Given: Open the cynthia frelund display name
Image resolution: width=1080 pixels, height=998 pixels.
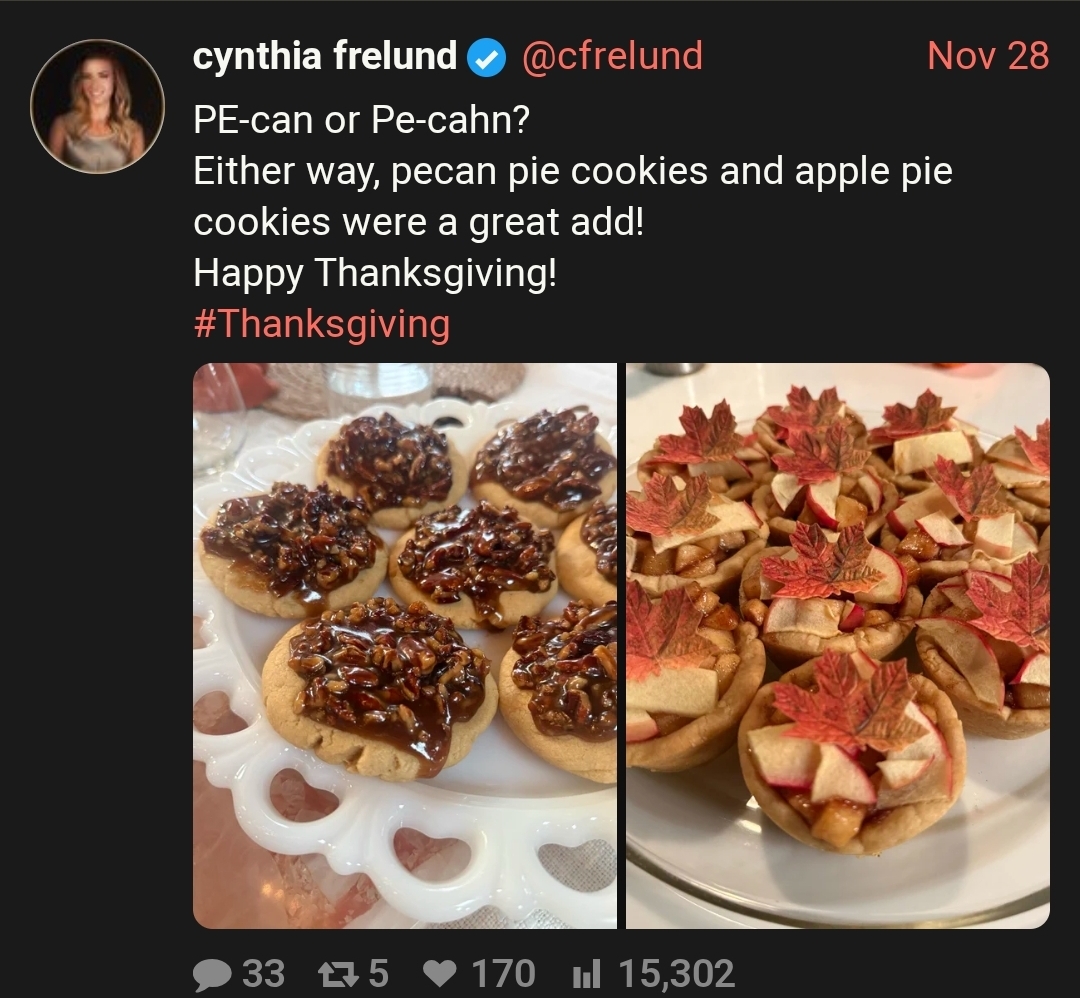Looking at the screenshot, I should pos(324,56).
